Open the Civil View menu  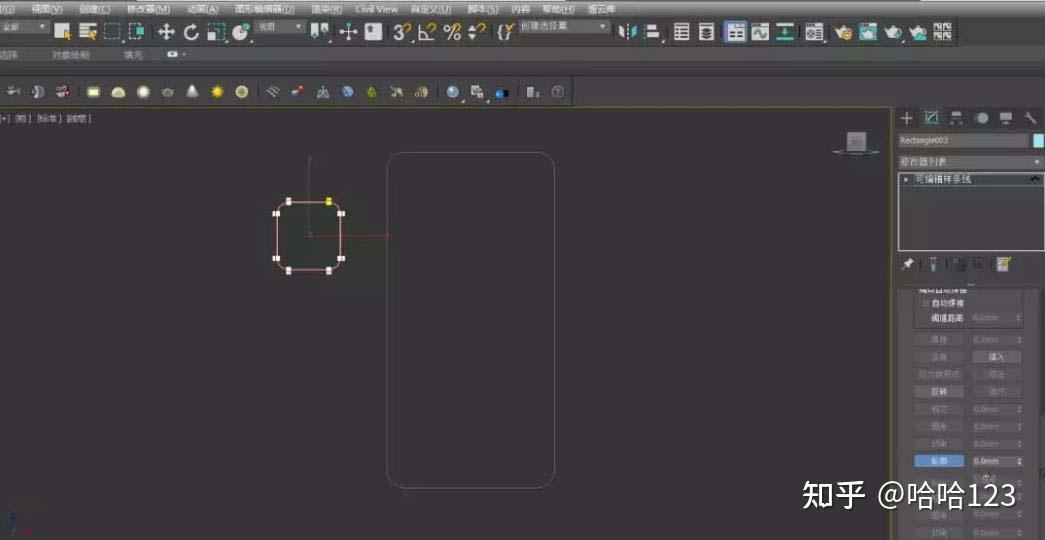click(x=377, y=9)
